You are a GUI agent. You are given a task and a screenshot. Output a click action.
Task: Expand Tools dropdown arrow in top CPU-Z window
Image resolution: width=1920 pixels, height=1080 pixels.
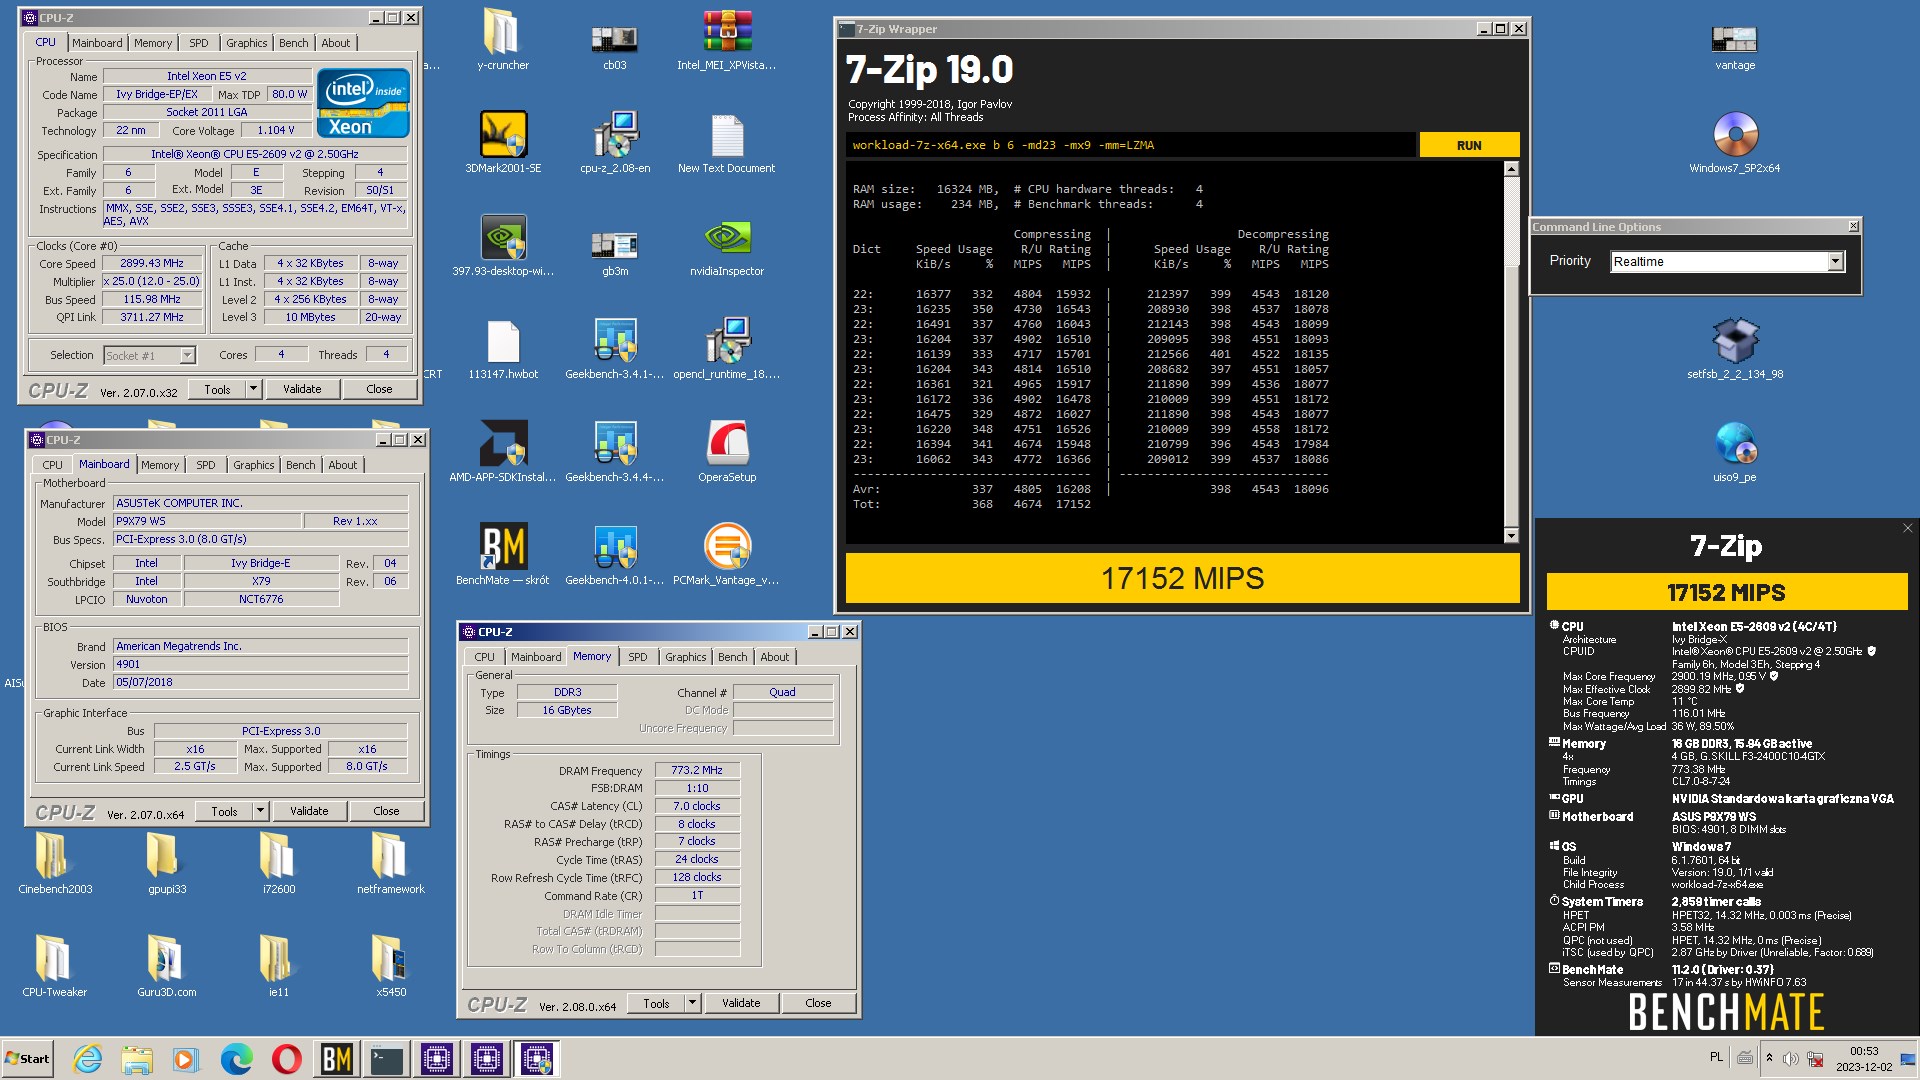[x=254, y=389]
